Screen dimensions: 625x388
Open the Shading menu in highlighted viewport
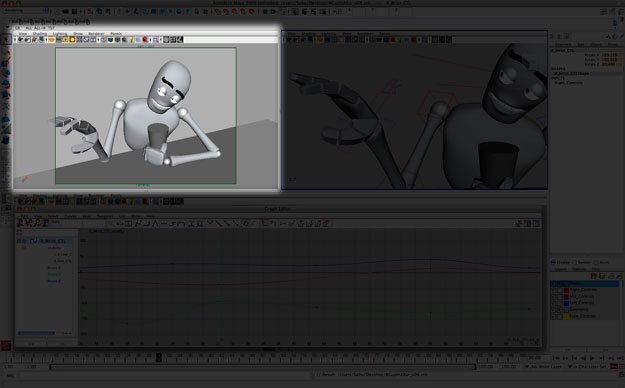(x=40, y=34)
